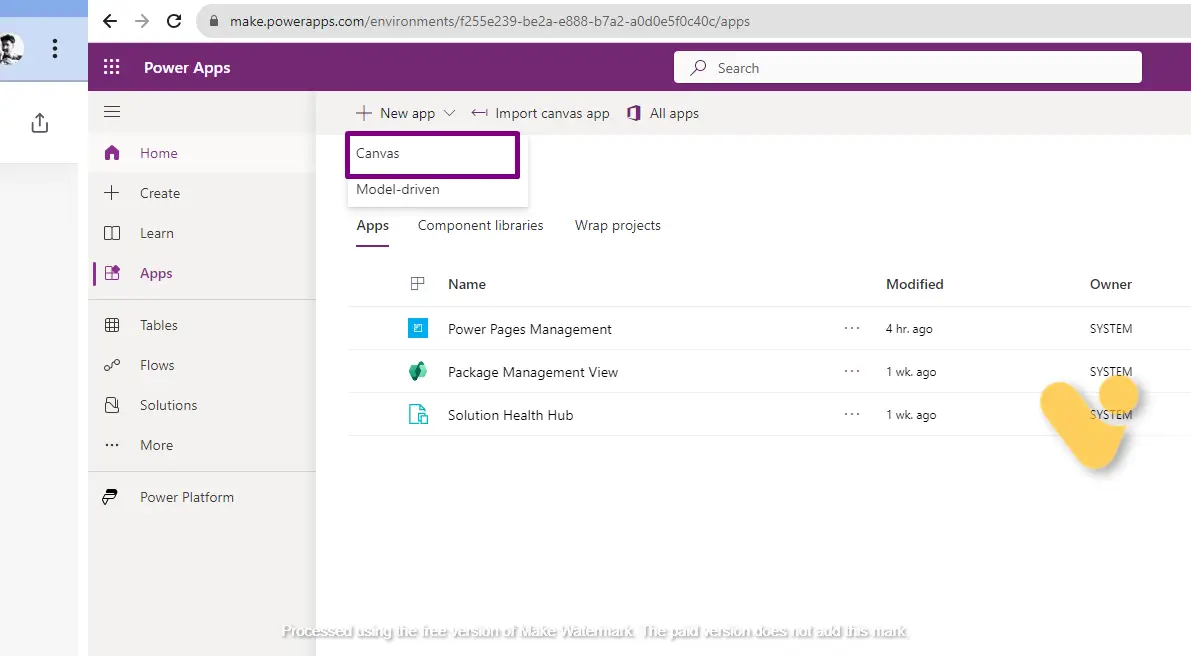The image size is (1191, 656).
Task: Click the browser address bar URL
Action: [x=490, y=21]
